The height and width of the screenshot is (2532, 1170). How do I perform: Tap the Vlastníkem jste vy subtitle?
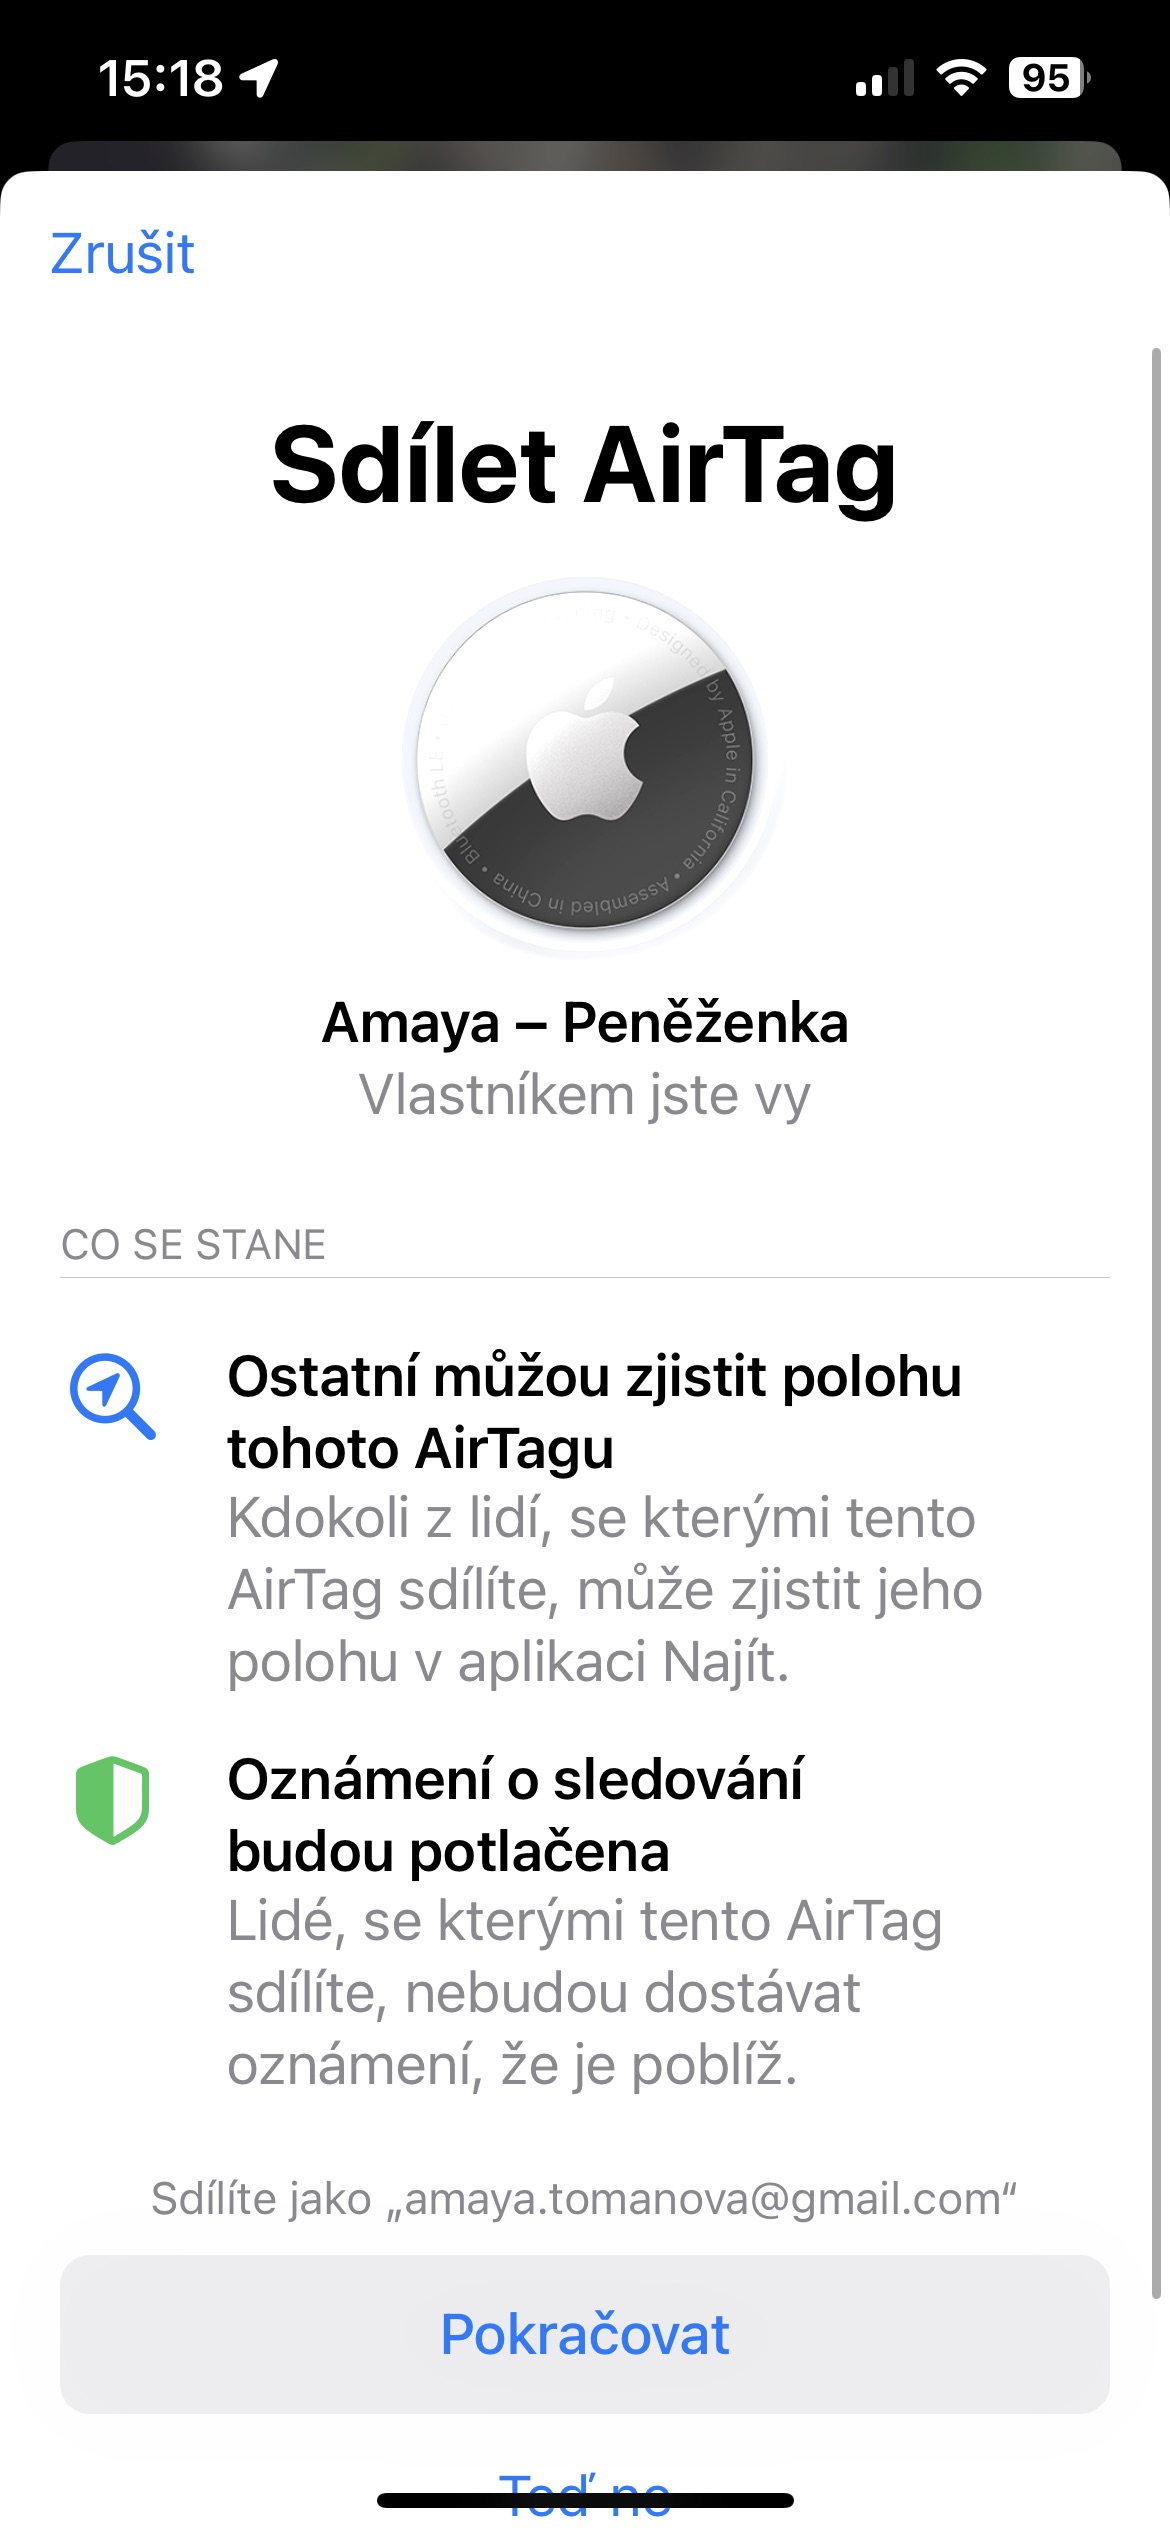click(585, 1095)
